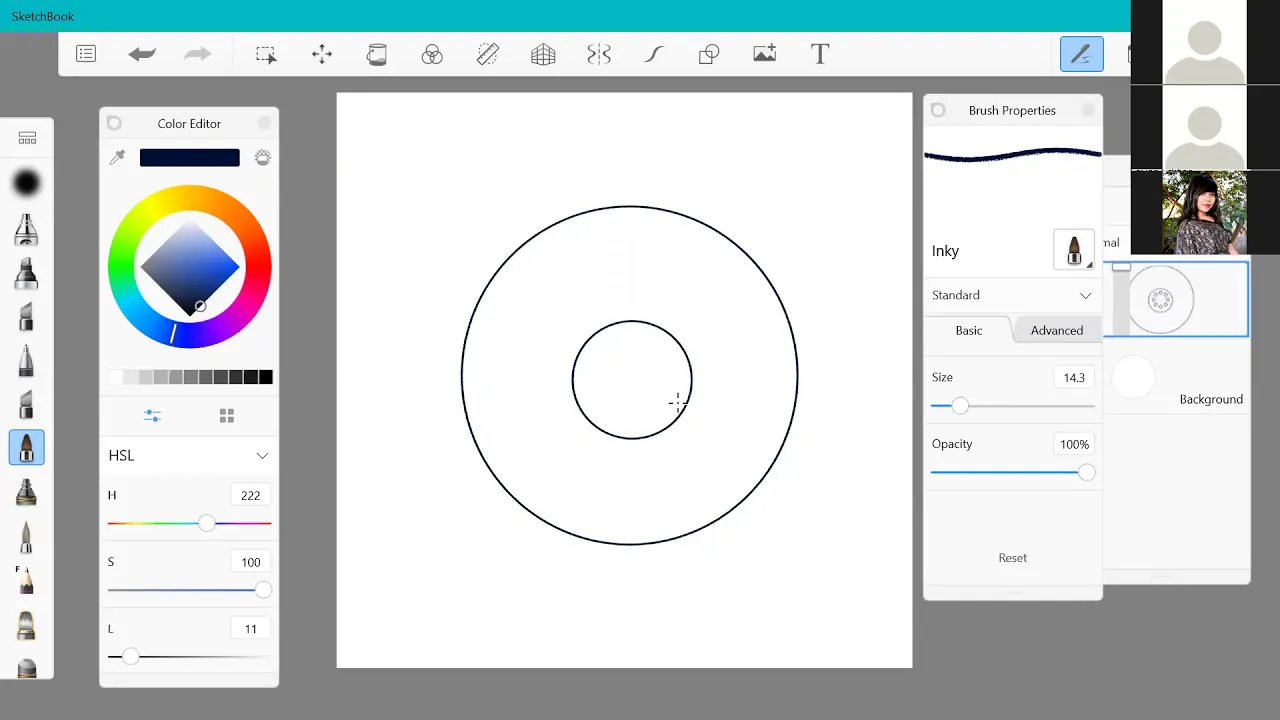Move the brush Size slider handle
1280x720 pixels.
(x=960, y=405)
